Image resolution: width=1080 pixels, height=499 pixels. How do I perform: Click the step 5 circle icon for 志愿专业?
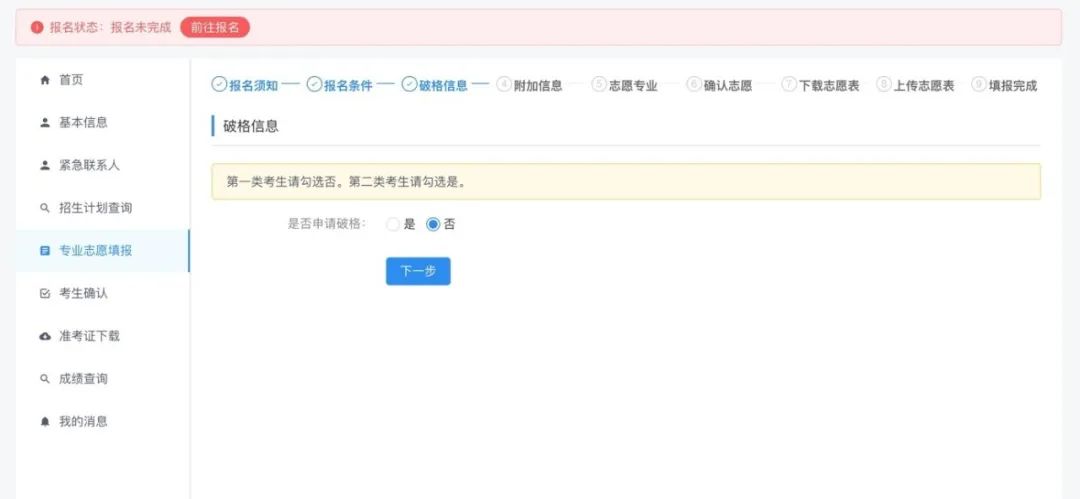tap(599, 85)
